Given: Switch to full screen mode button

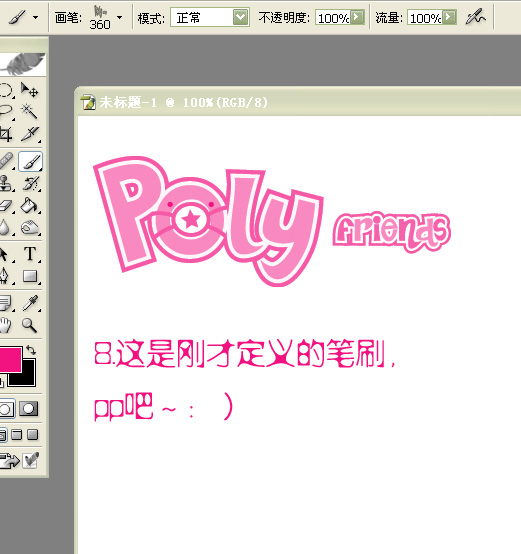Looking at the screenshot, I should 32,434.
